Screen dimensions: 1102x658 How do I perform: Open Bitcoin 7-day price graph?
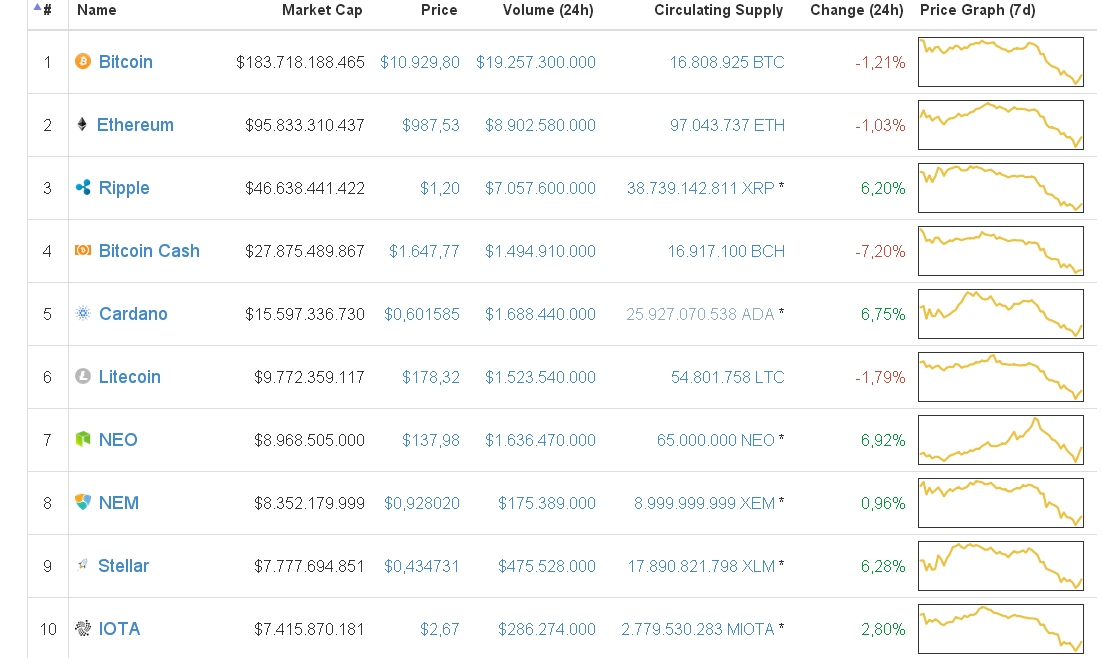(x=1001, y=62)
